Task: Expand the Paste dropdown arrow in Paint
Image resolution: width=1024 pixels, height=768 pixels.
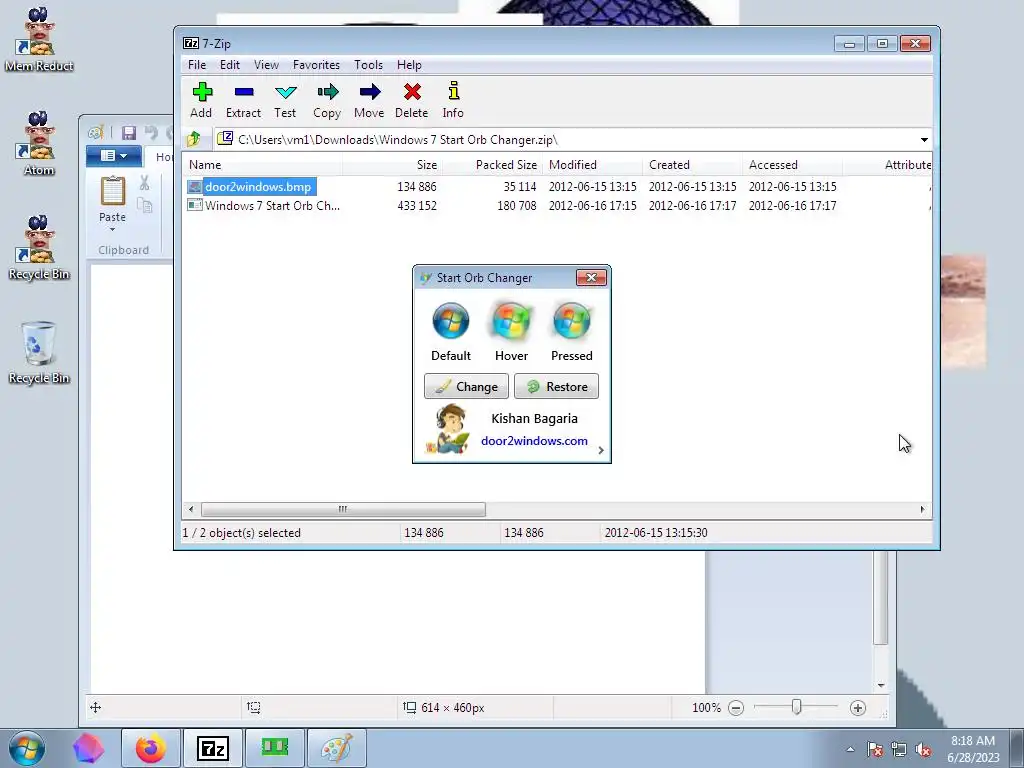Action: [x=112, y=230]
